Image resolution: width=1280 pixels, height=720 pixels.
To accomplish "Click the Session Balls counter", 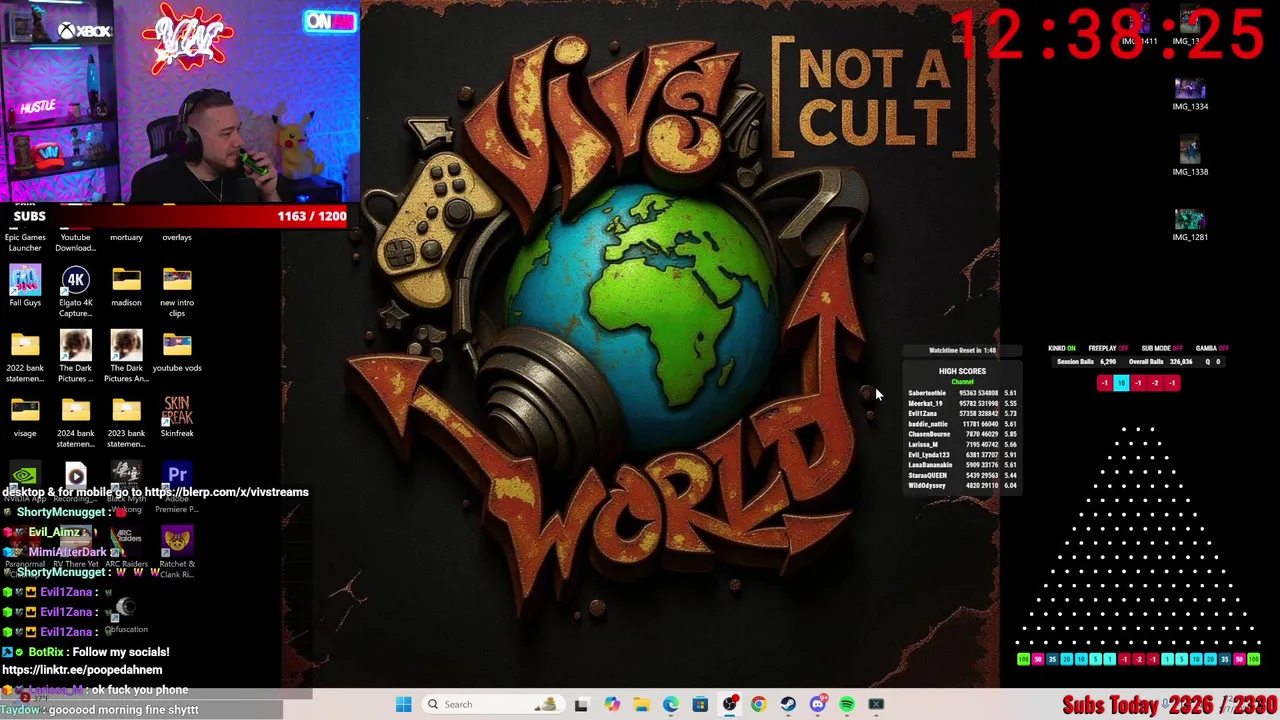I will pos(1086,361).
